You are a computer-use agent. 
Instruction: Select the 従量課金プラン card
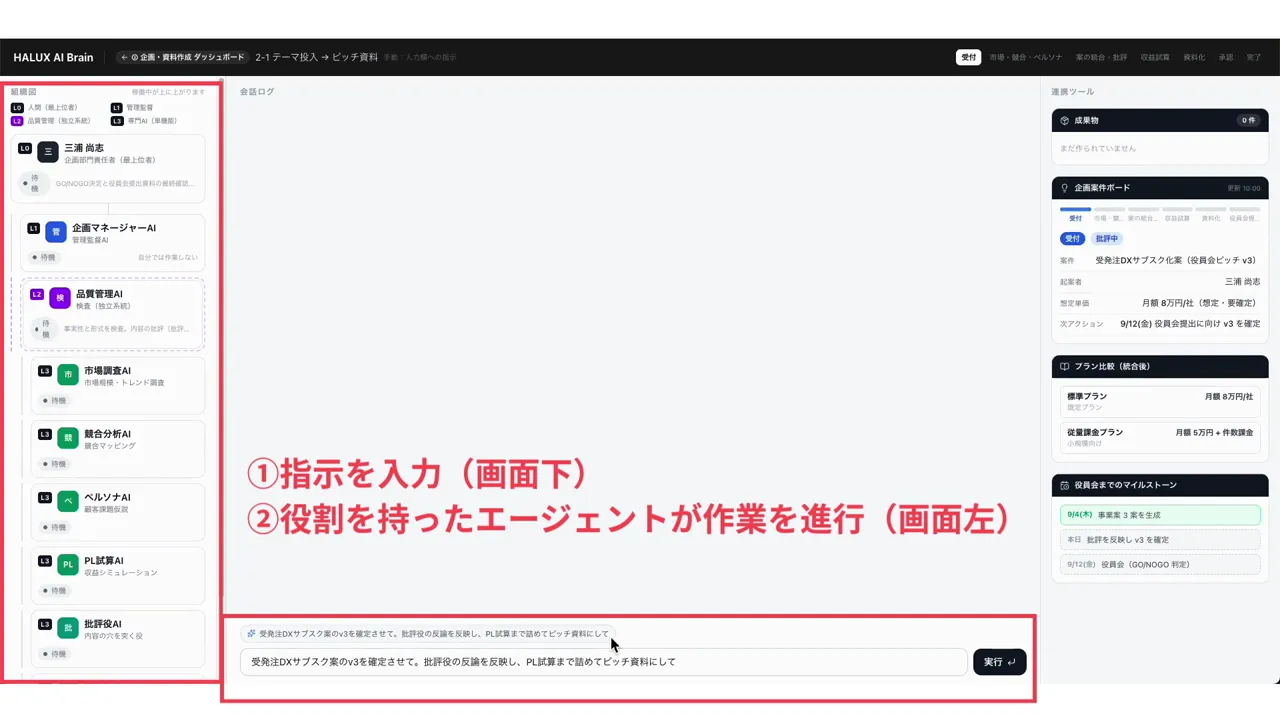(1160, 437)
